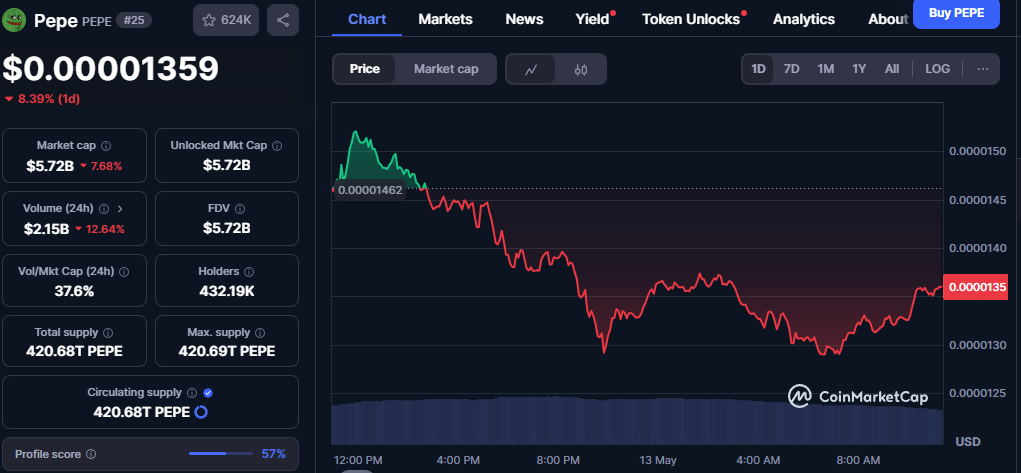This screenshot has height=473, width=1021.
Task: Open info icon next to Market cap
Action: coord(106,145)
